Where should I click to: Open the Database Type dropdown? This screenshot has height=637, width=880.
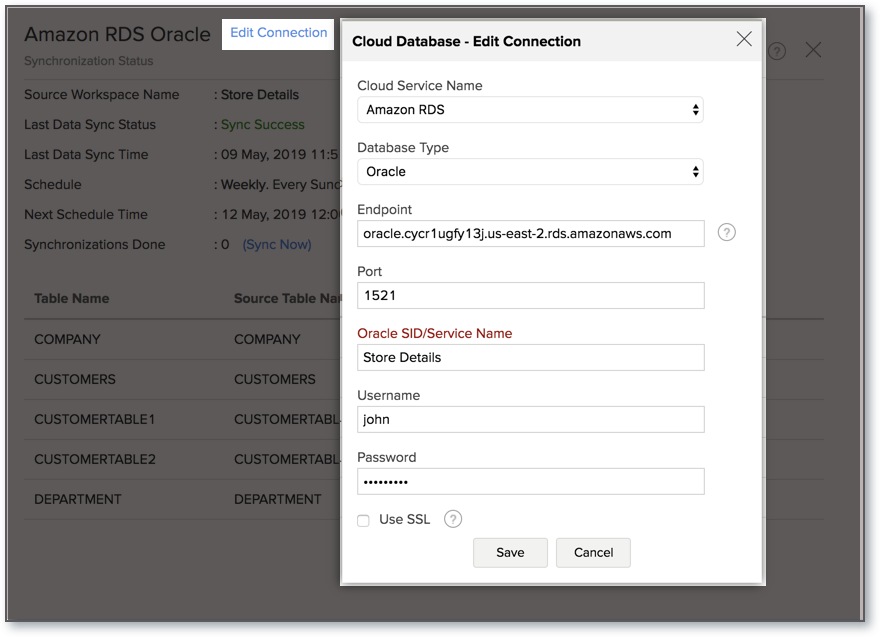tap(530, 172)
